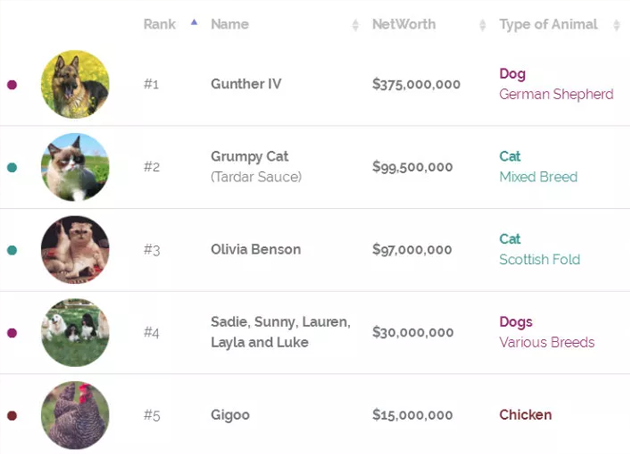
Task: Click teal dot beside Olivia Benson
Action: click(x=12, y=250)
